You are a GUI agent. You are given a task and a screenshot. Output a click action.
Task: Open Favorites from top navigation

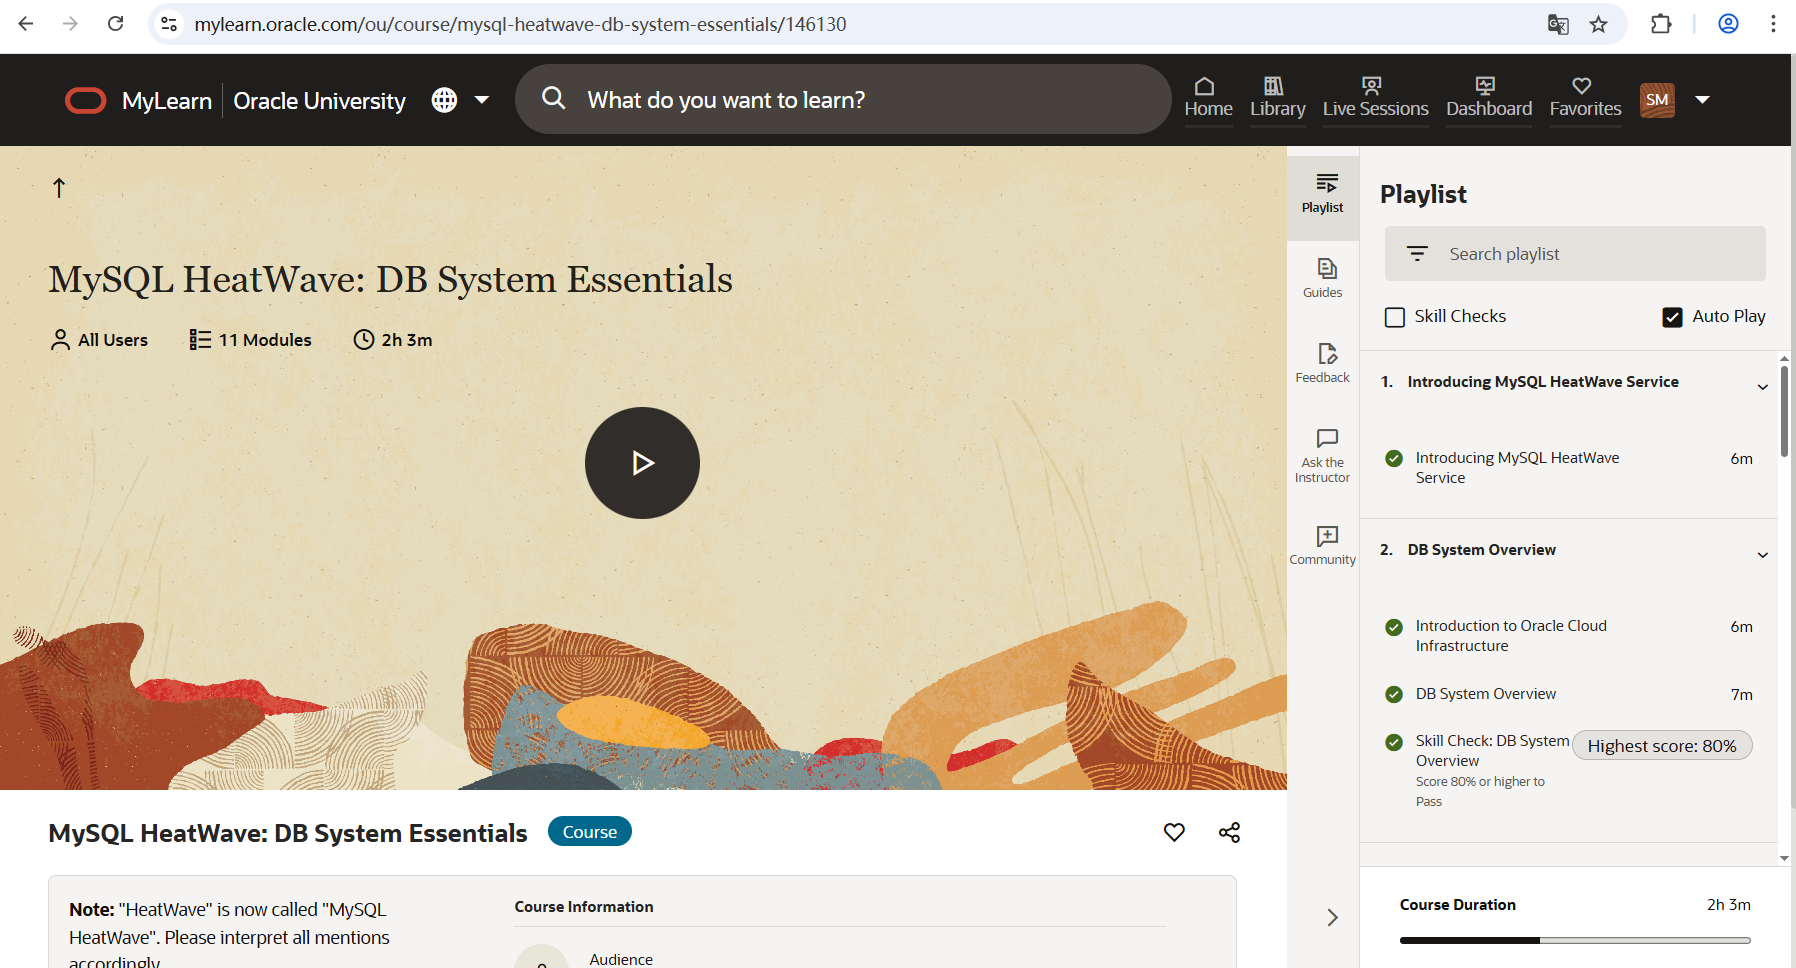tap(1585, 98)
